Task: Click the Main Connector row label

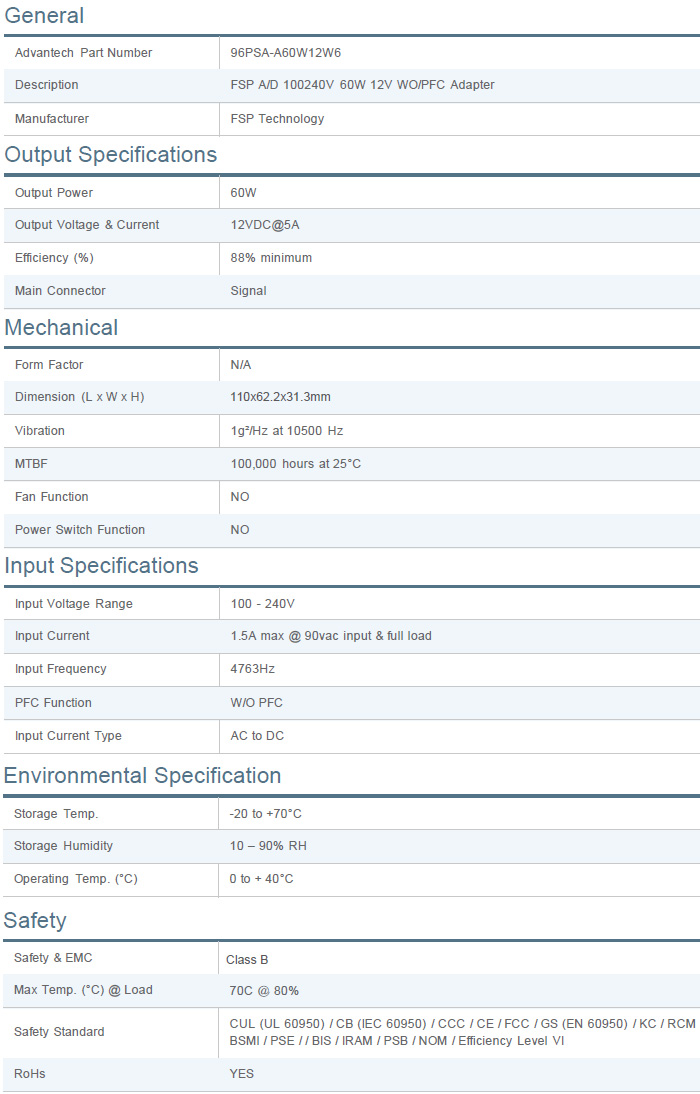Action: [60, 291]
